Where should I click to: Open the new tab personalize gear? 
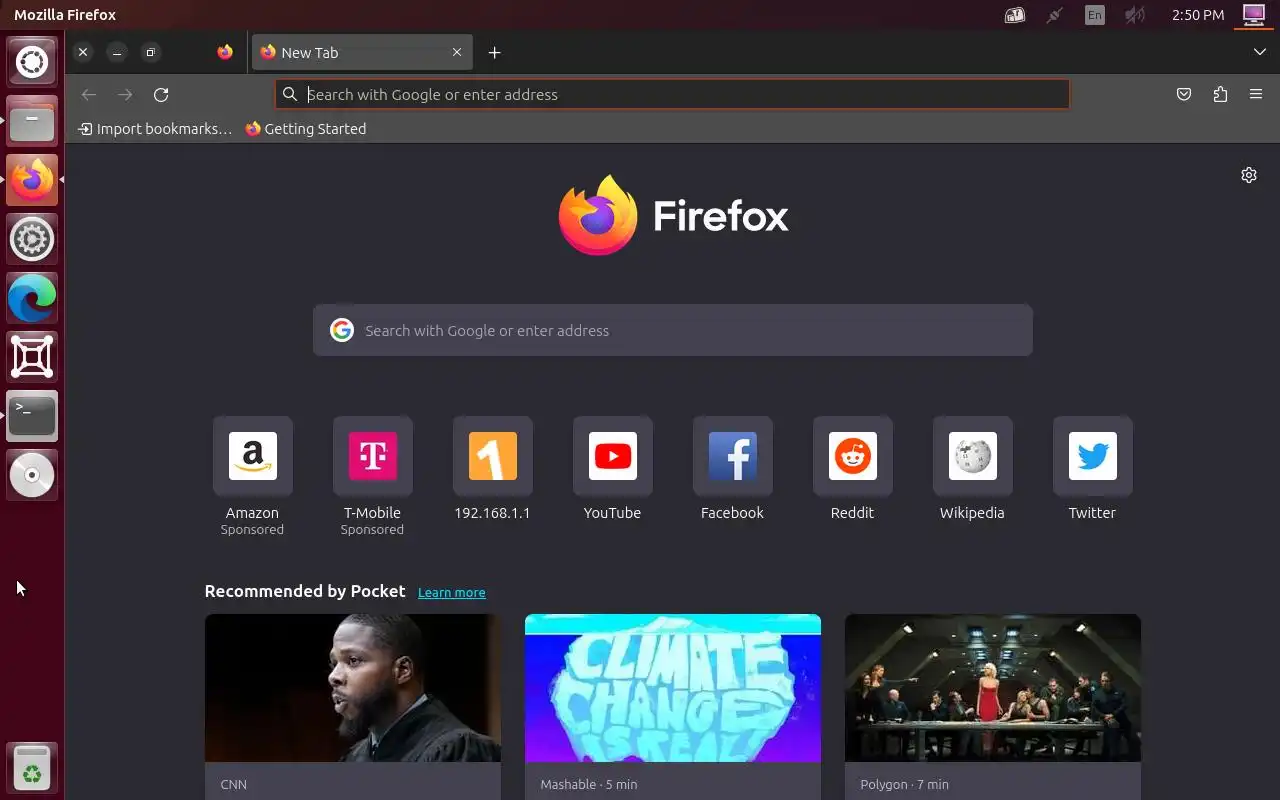(x=1249, y=175)
